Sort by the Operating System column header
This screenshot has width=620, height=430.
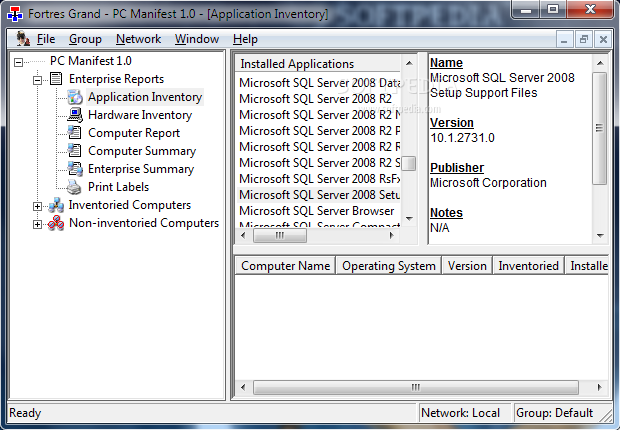tap(389, 266)
